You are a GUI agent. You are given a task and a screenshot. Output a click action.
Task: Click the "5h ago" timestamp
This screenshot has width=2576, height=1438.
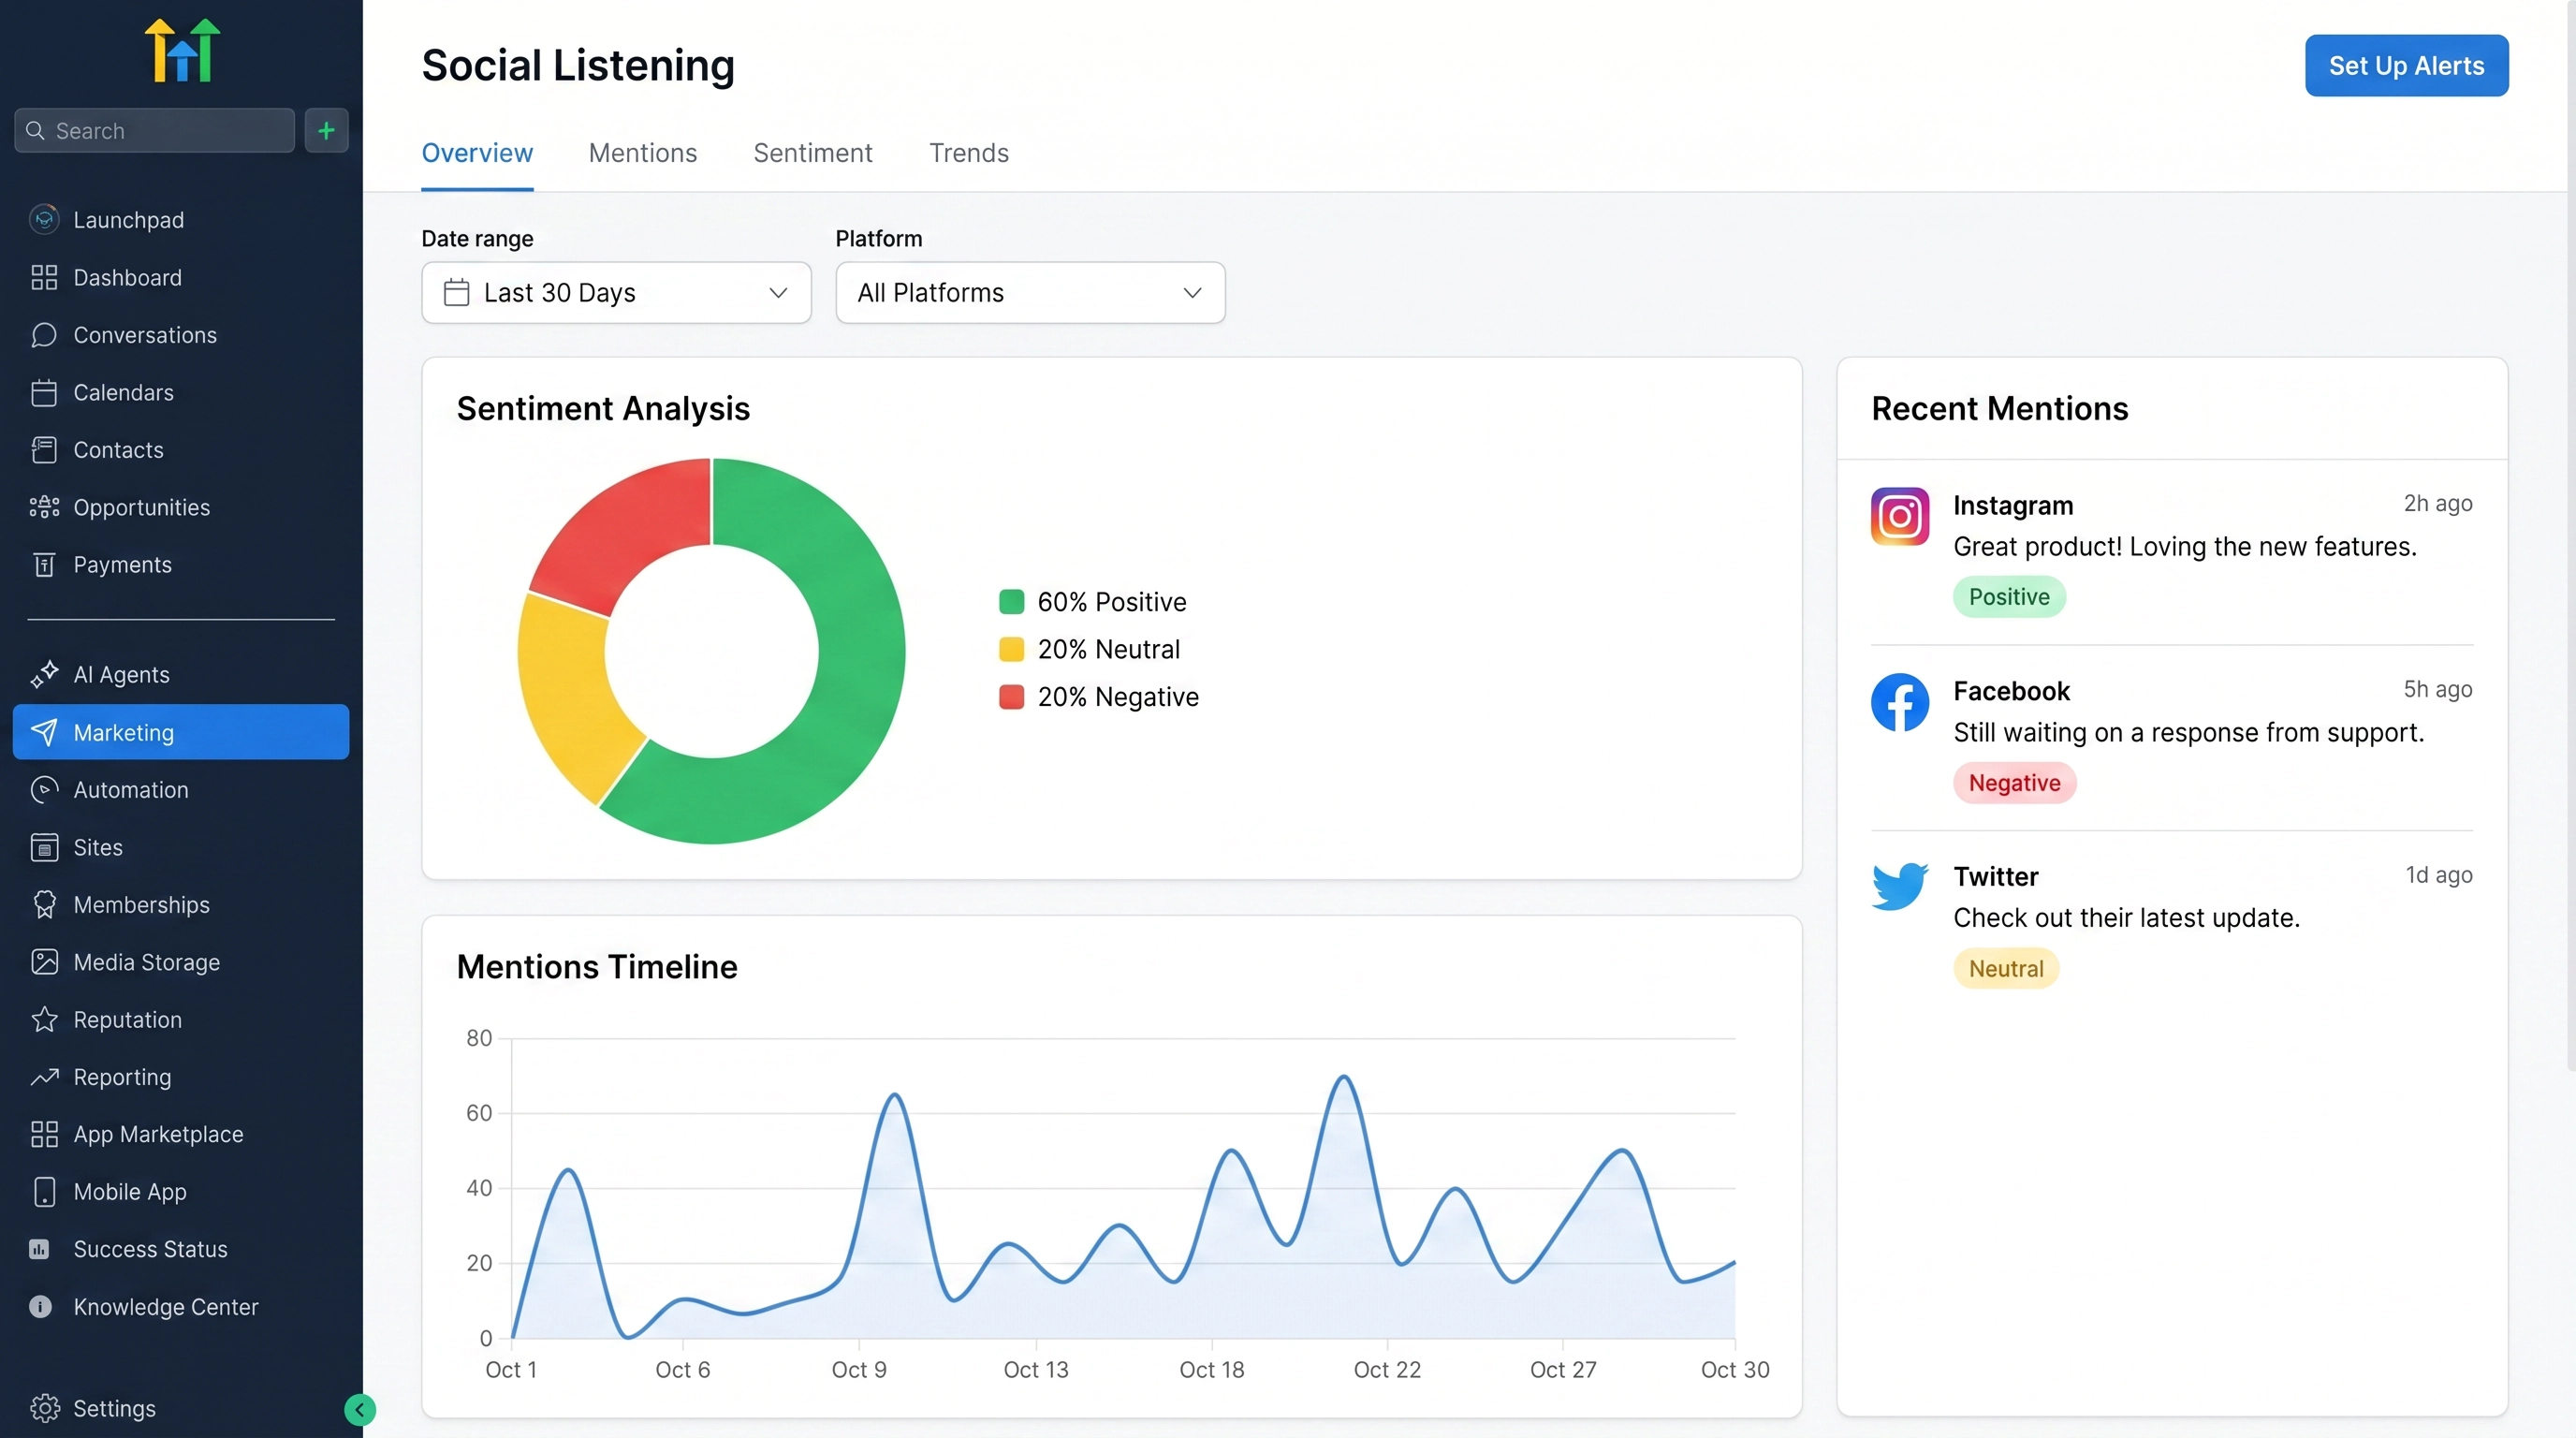point(2438,690)
